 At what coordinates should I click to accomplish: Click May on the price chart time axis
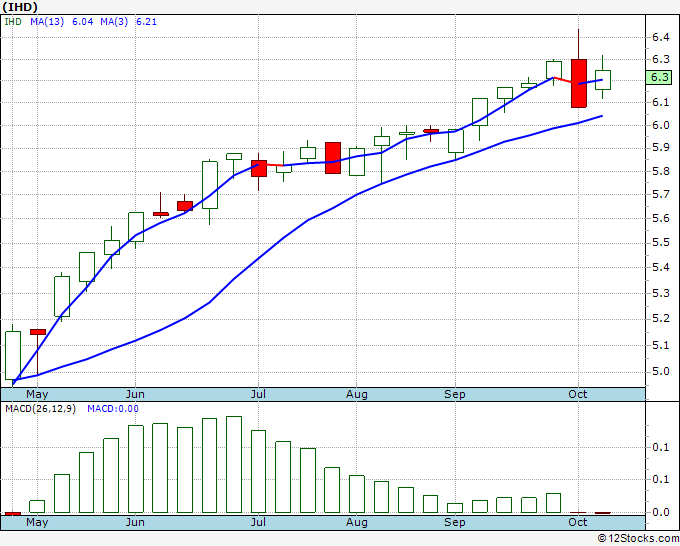click(37, 394)
